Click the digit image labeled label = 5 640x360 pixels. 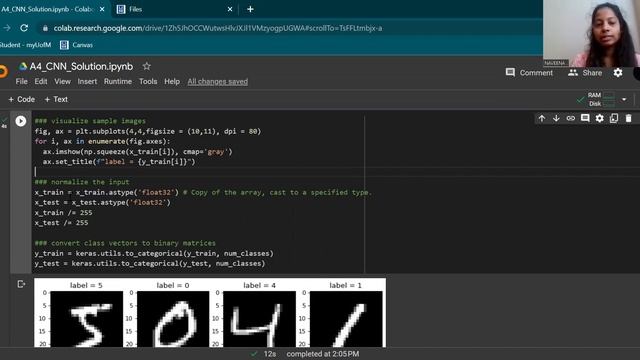click(86, 319)
